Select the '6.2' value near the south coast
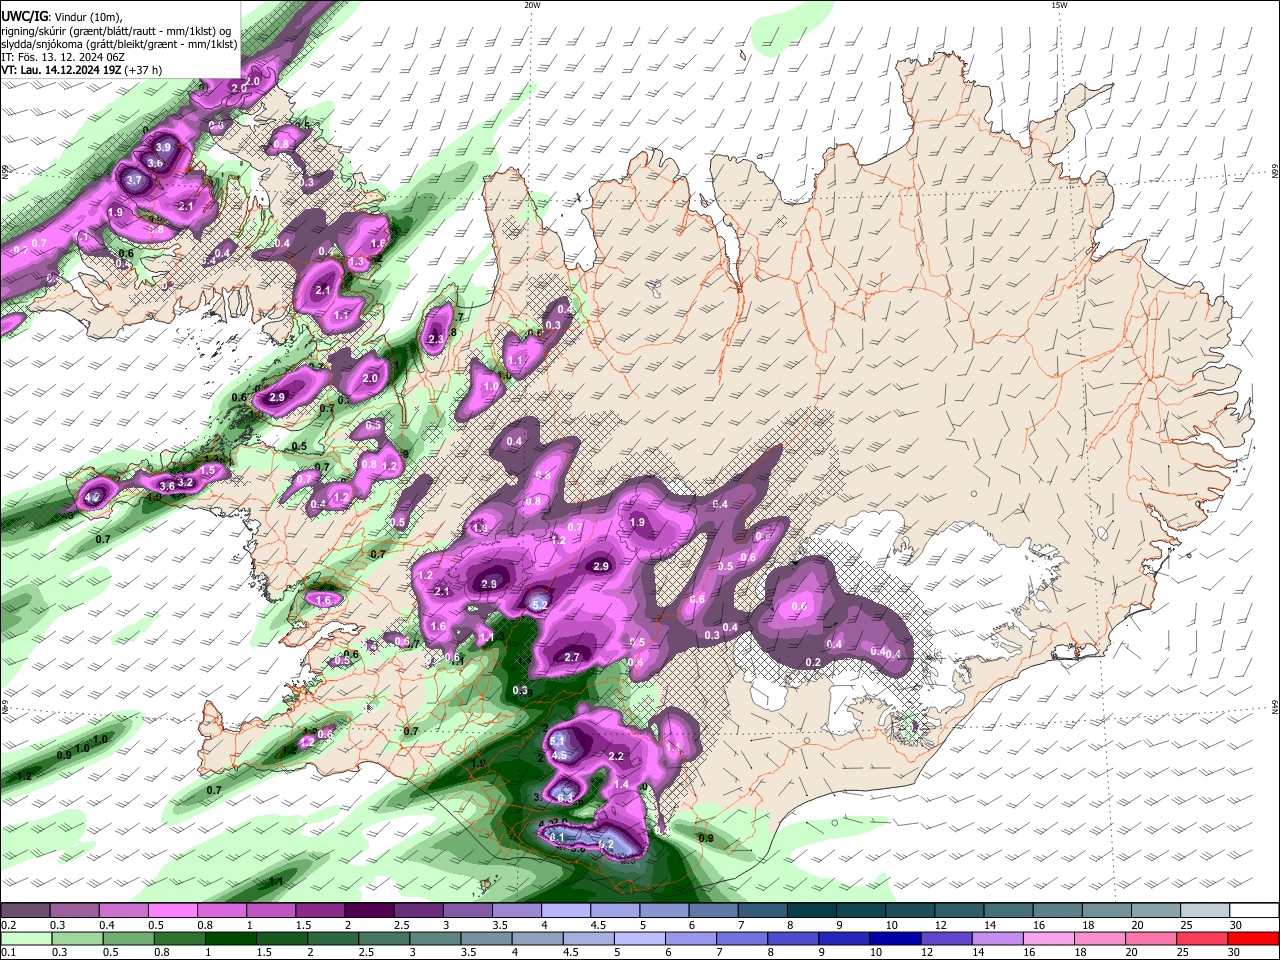This screenshot has width=1280, height=960. tap(605, 844)
